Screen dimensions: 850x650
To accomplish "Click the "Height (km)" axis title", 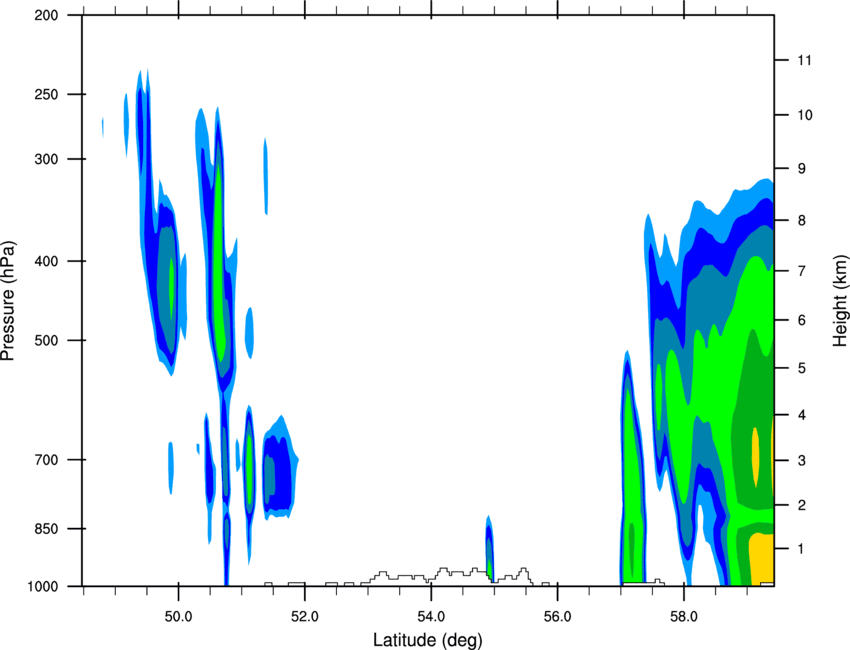I will click(840, 300).
